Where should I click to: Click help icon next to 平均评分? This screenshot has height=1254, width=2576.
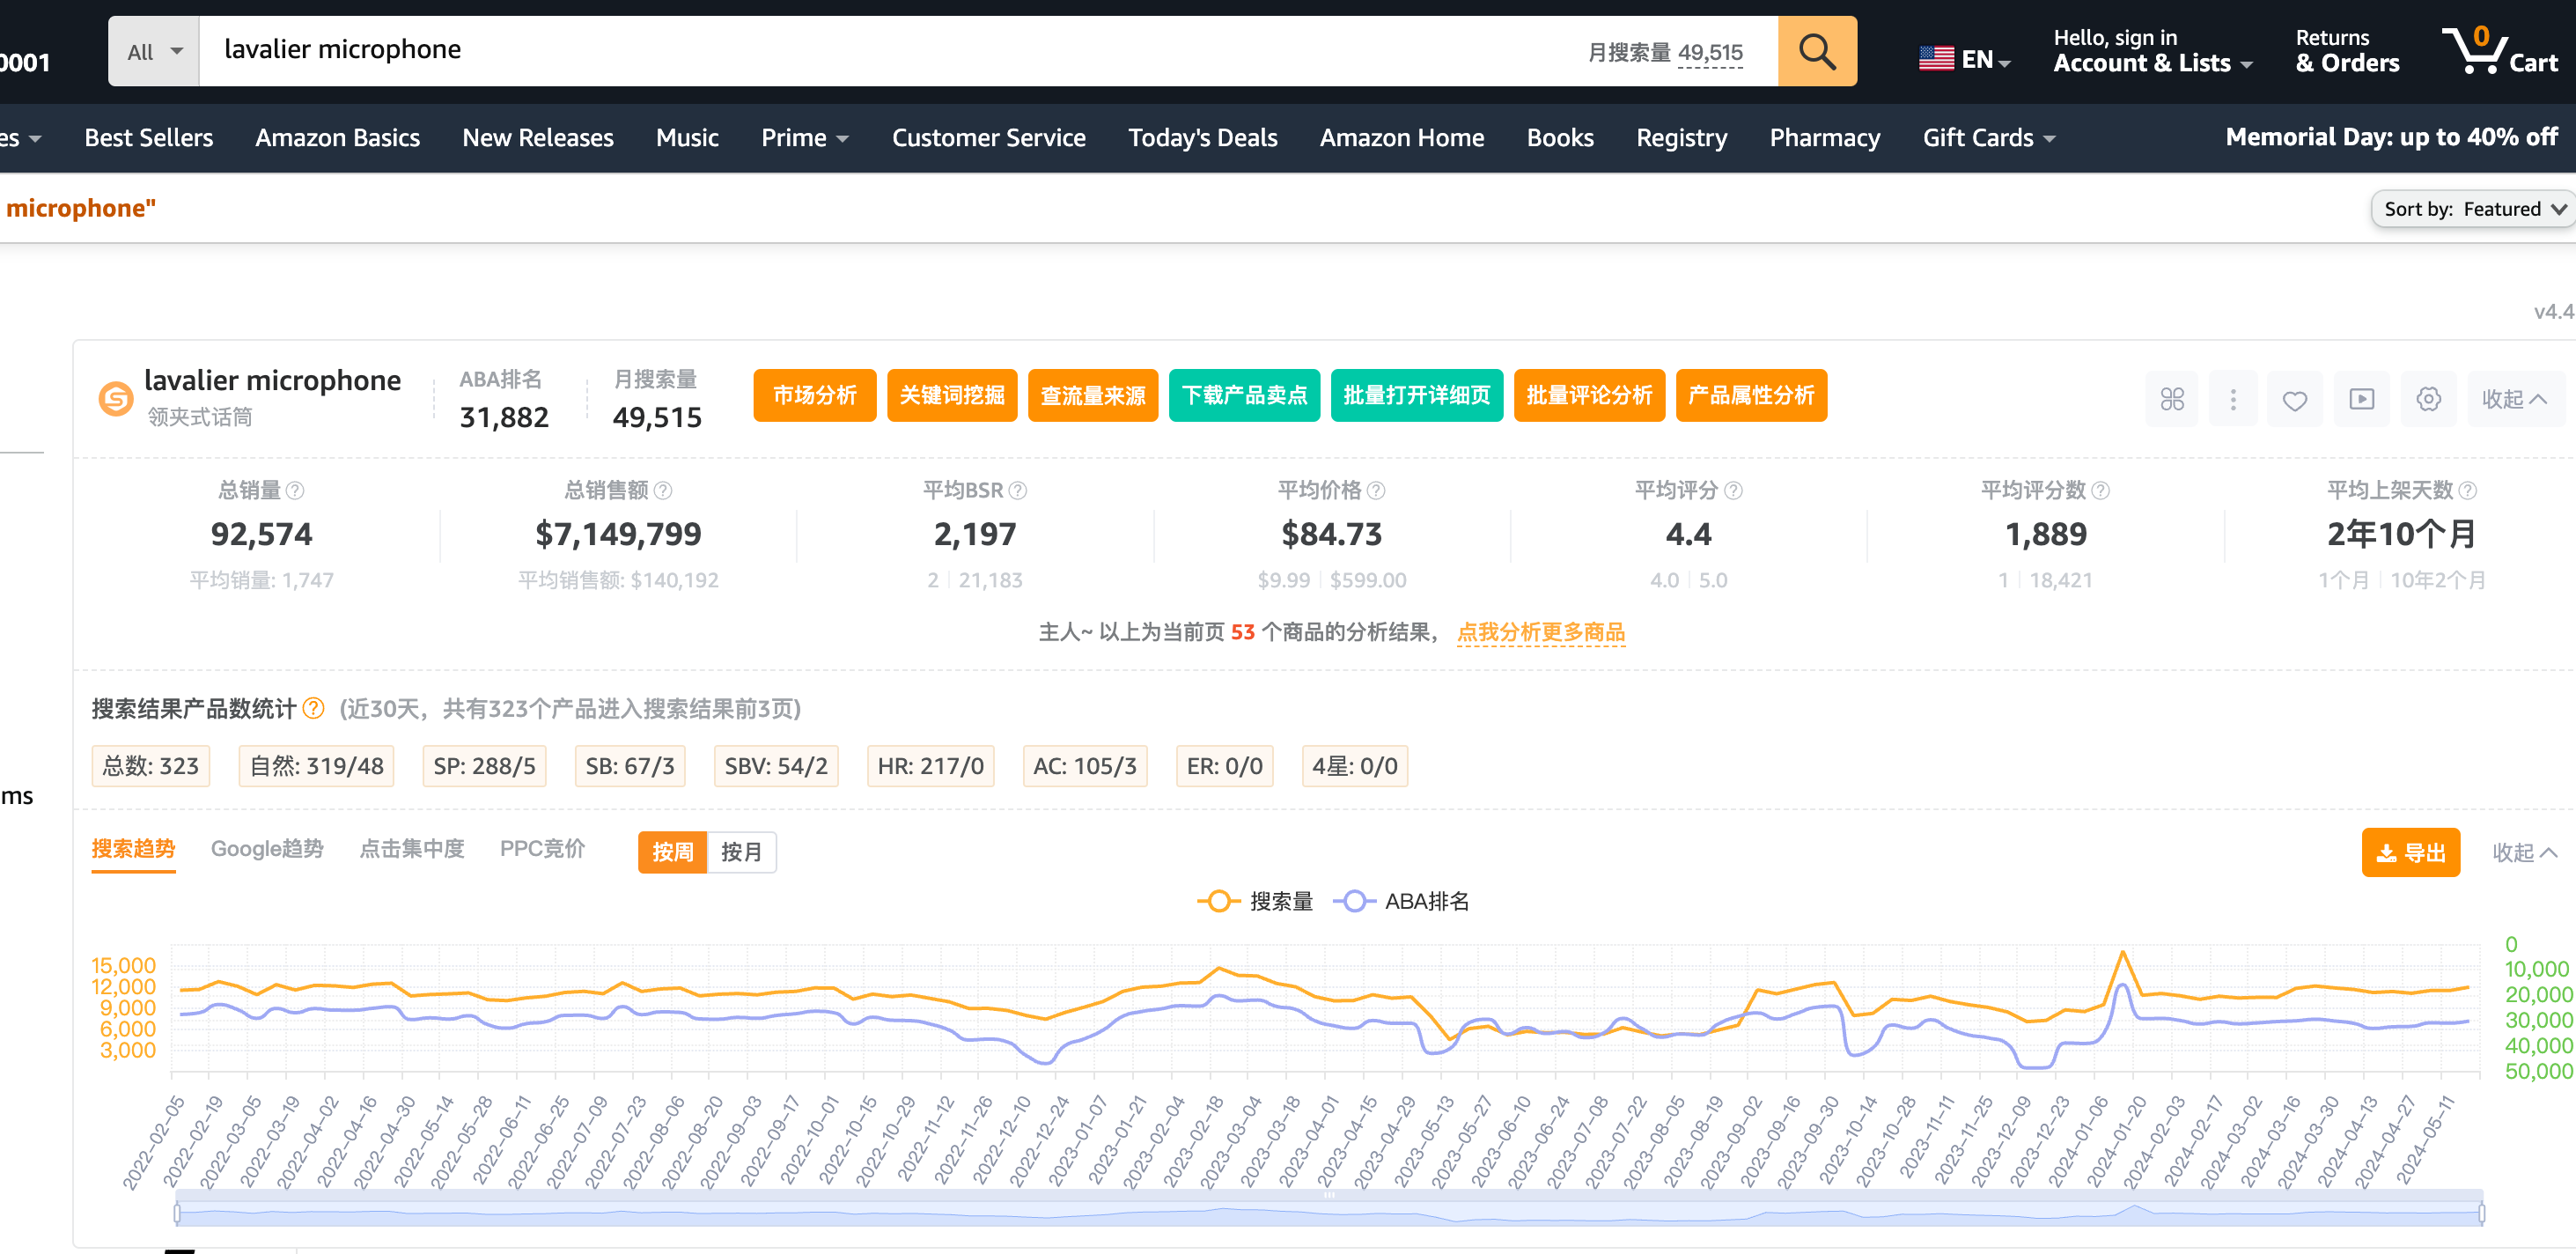(1734, 490)
